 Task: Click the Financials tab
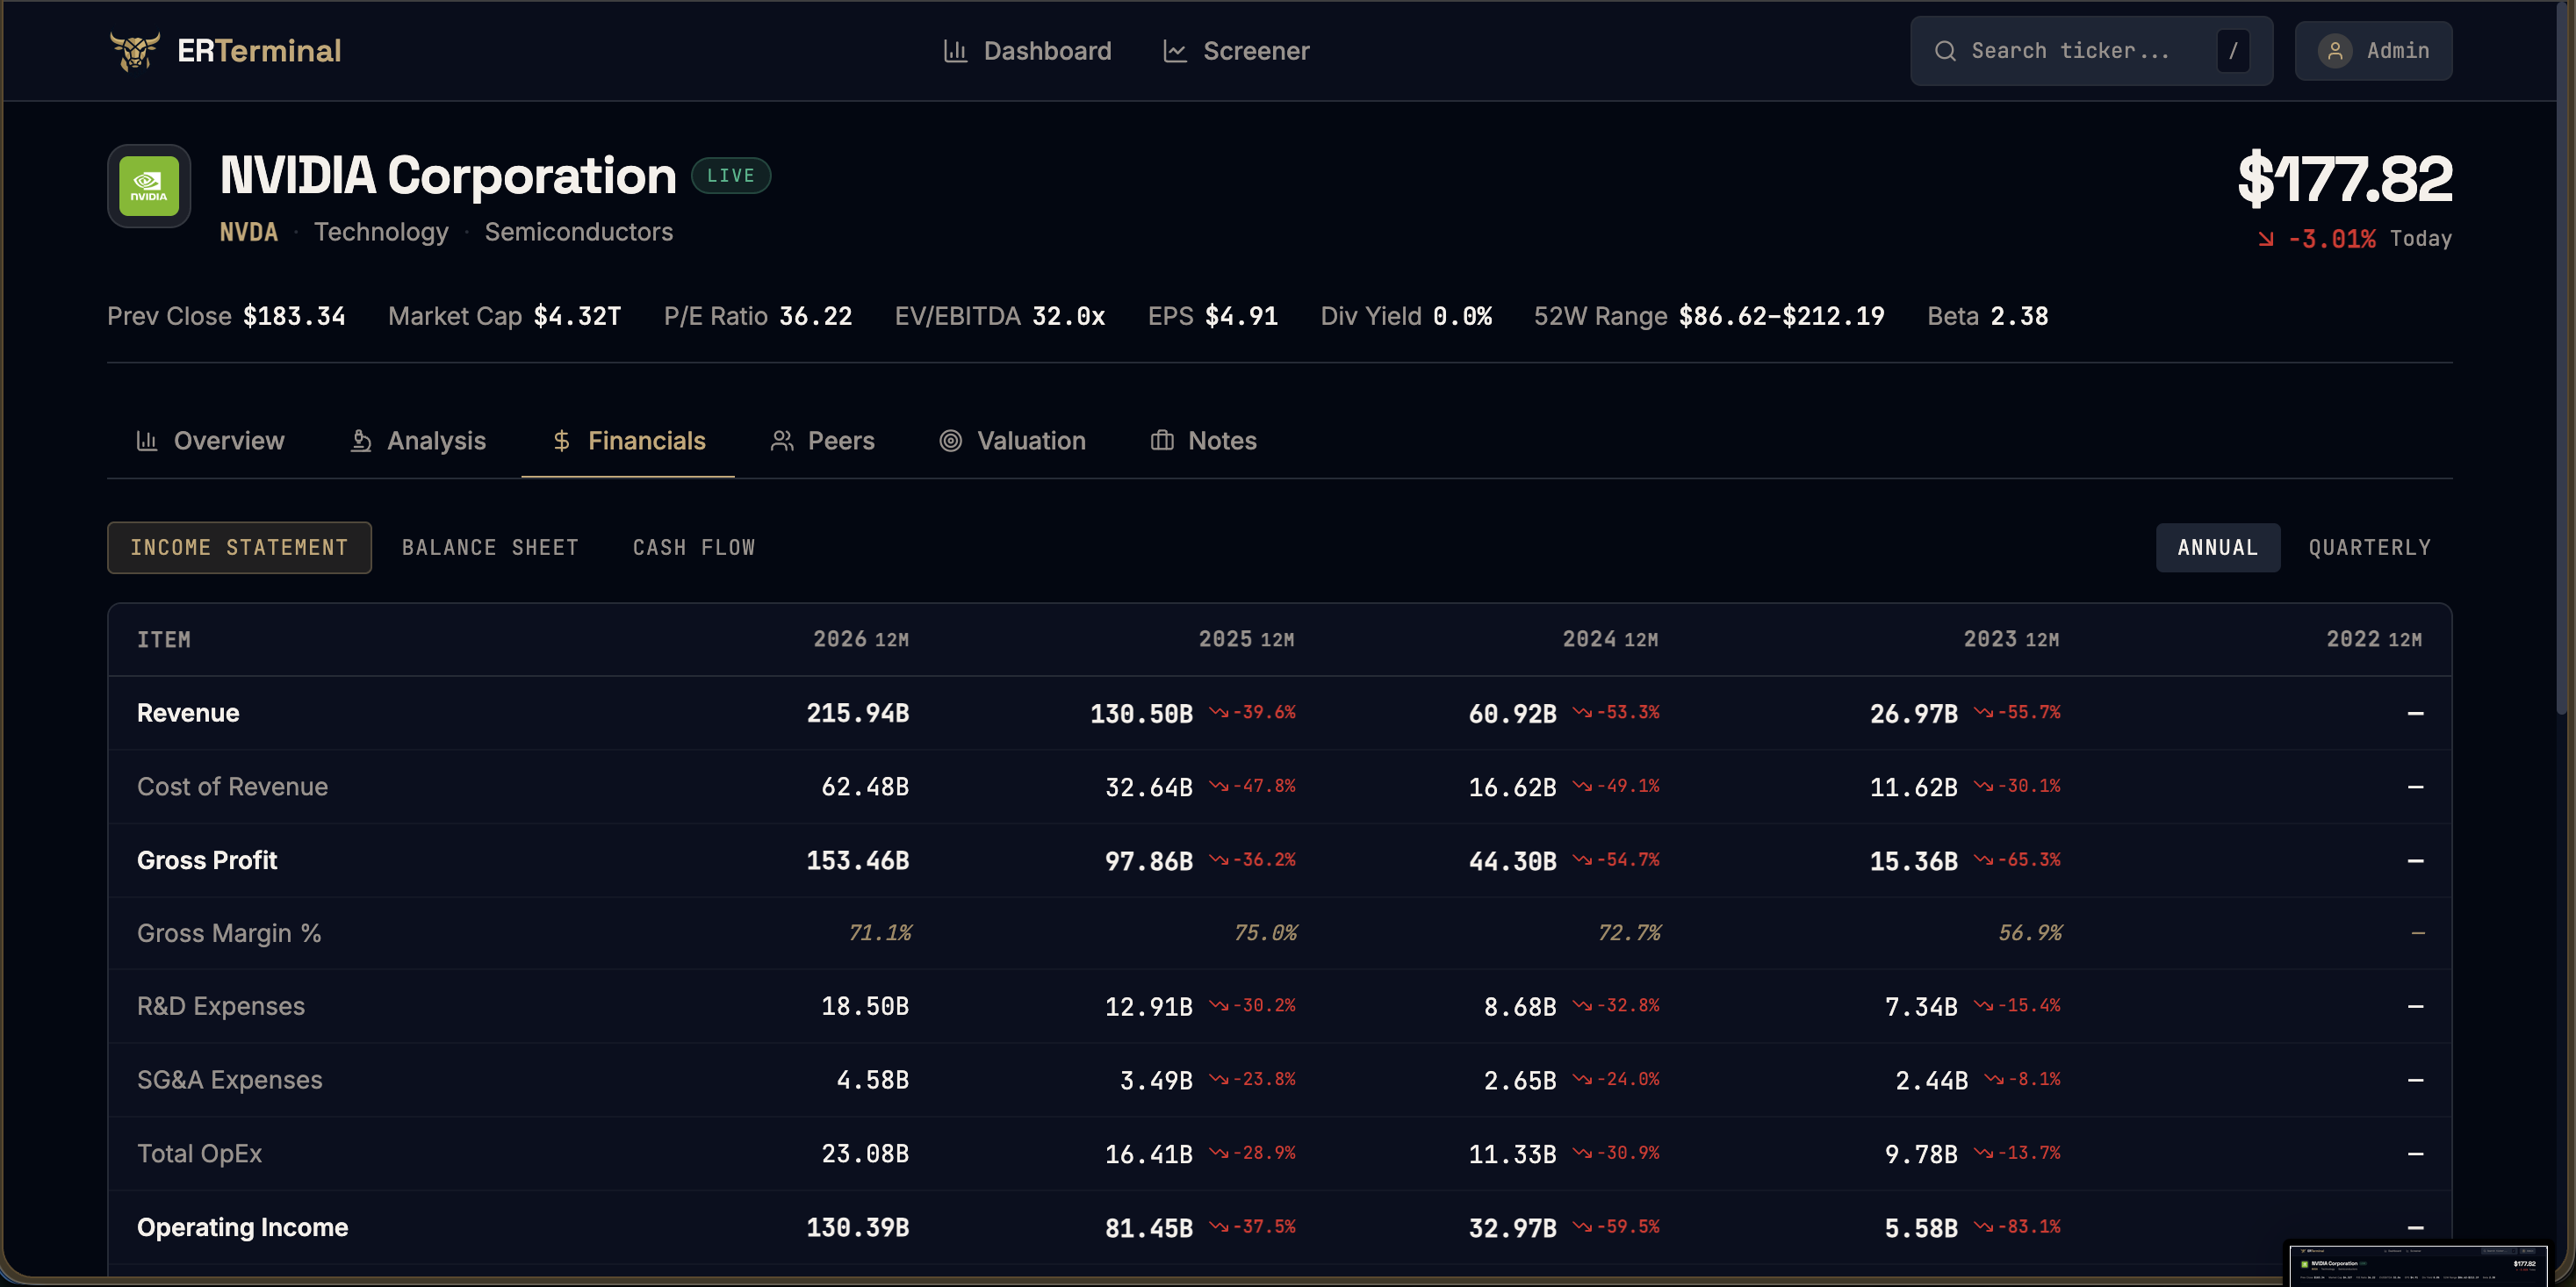(628, 441)
